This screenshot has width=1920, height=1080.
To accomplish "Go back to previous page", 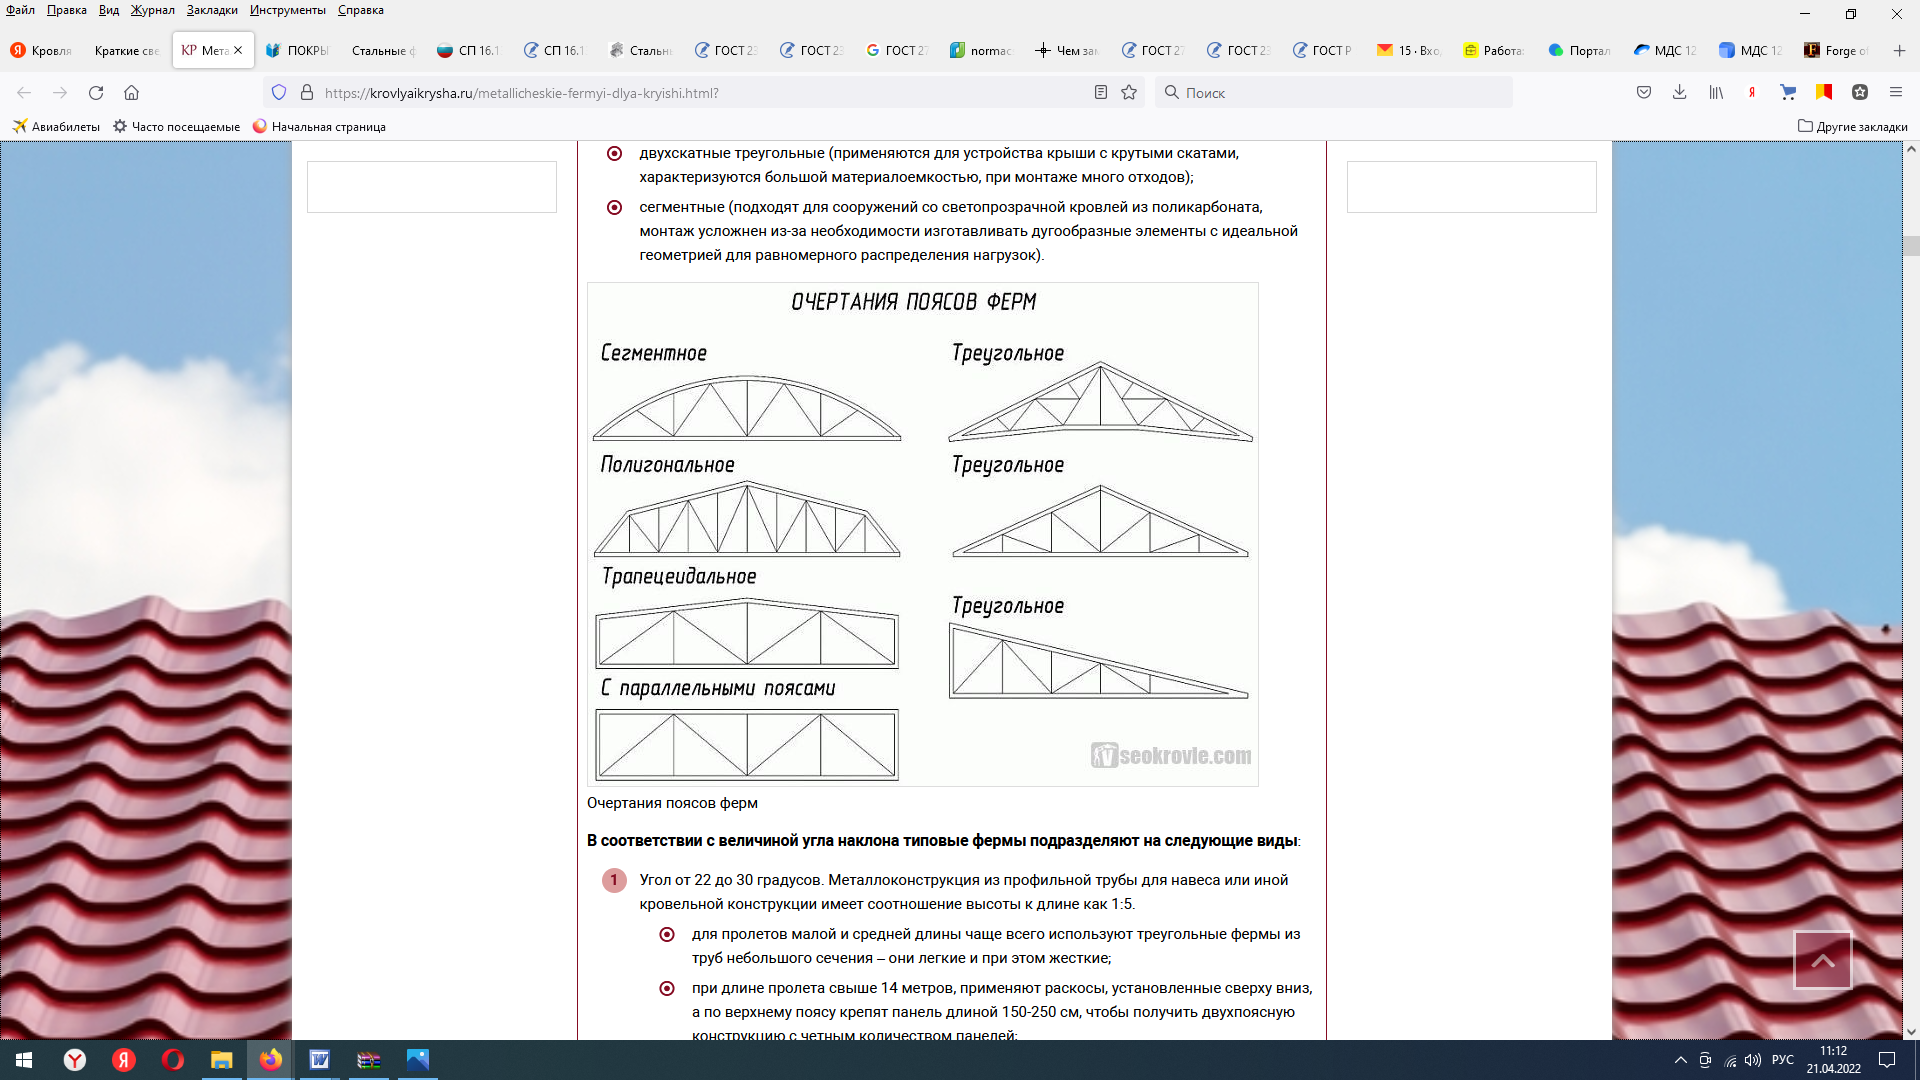I will [24, 92].
